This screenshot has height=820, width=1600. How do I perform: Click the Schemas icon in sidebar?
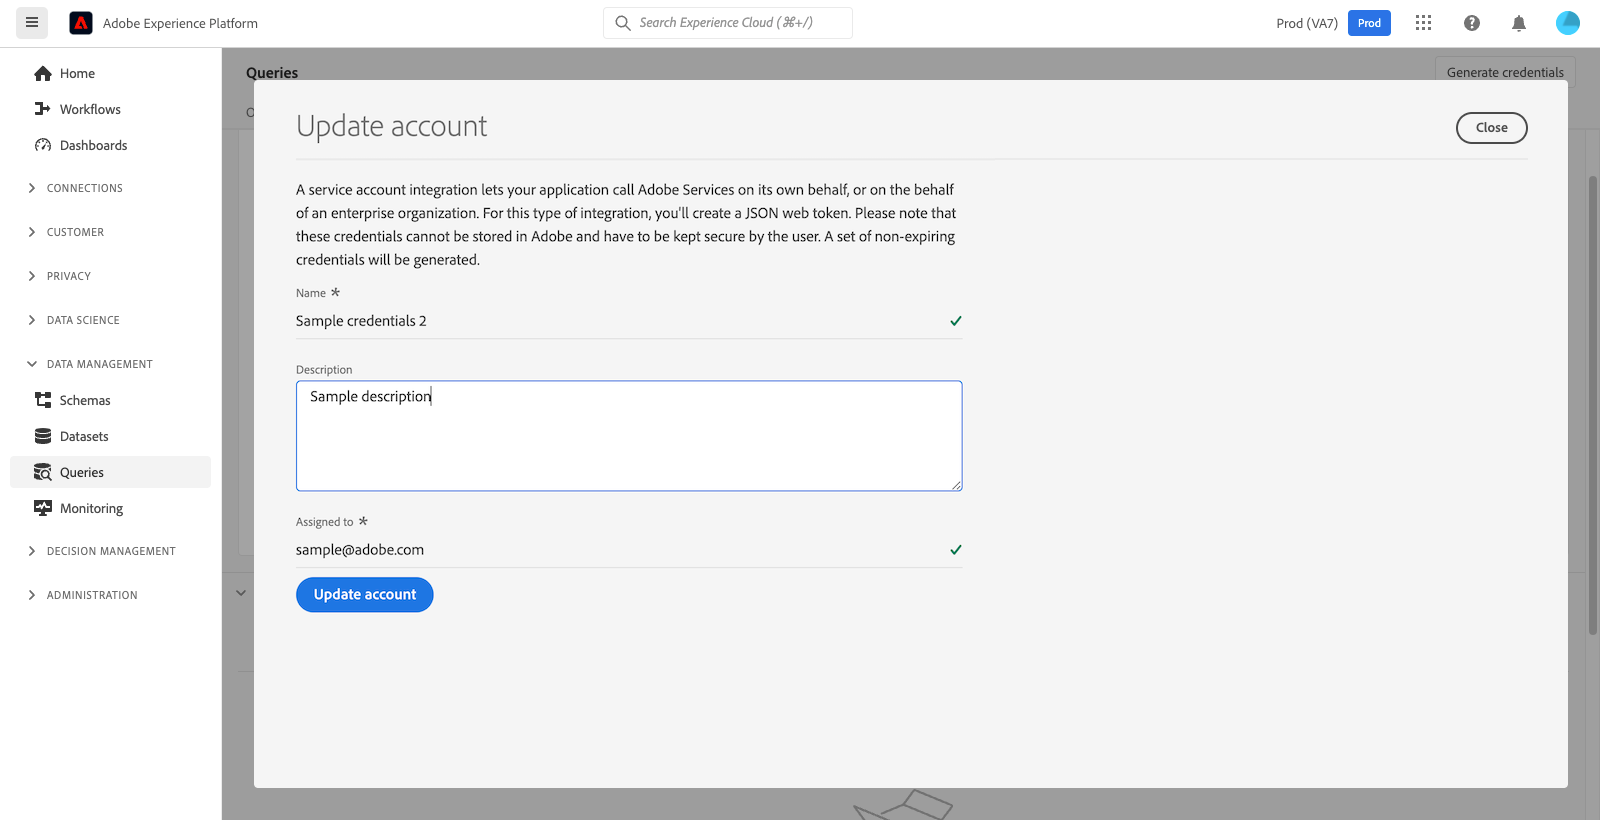click(43, 400)
